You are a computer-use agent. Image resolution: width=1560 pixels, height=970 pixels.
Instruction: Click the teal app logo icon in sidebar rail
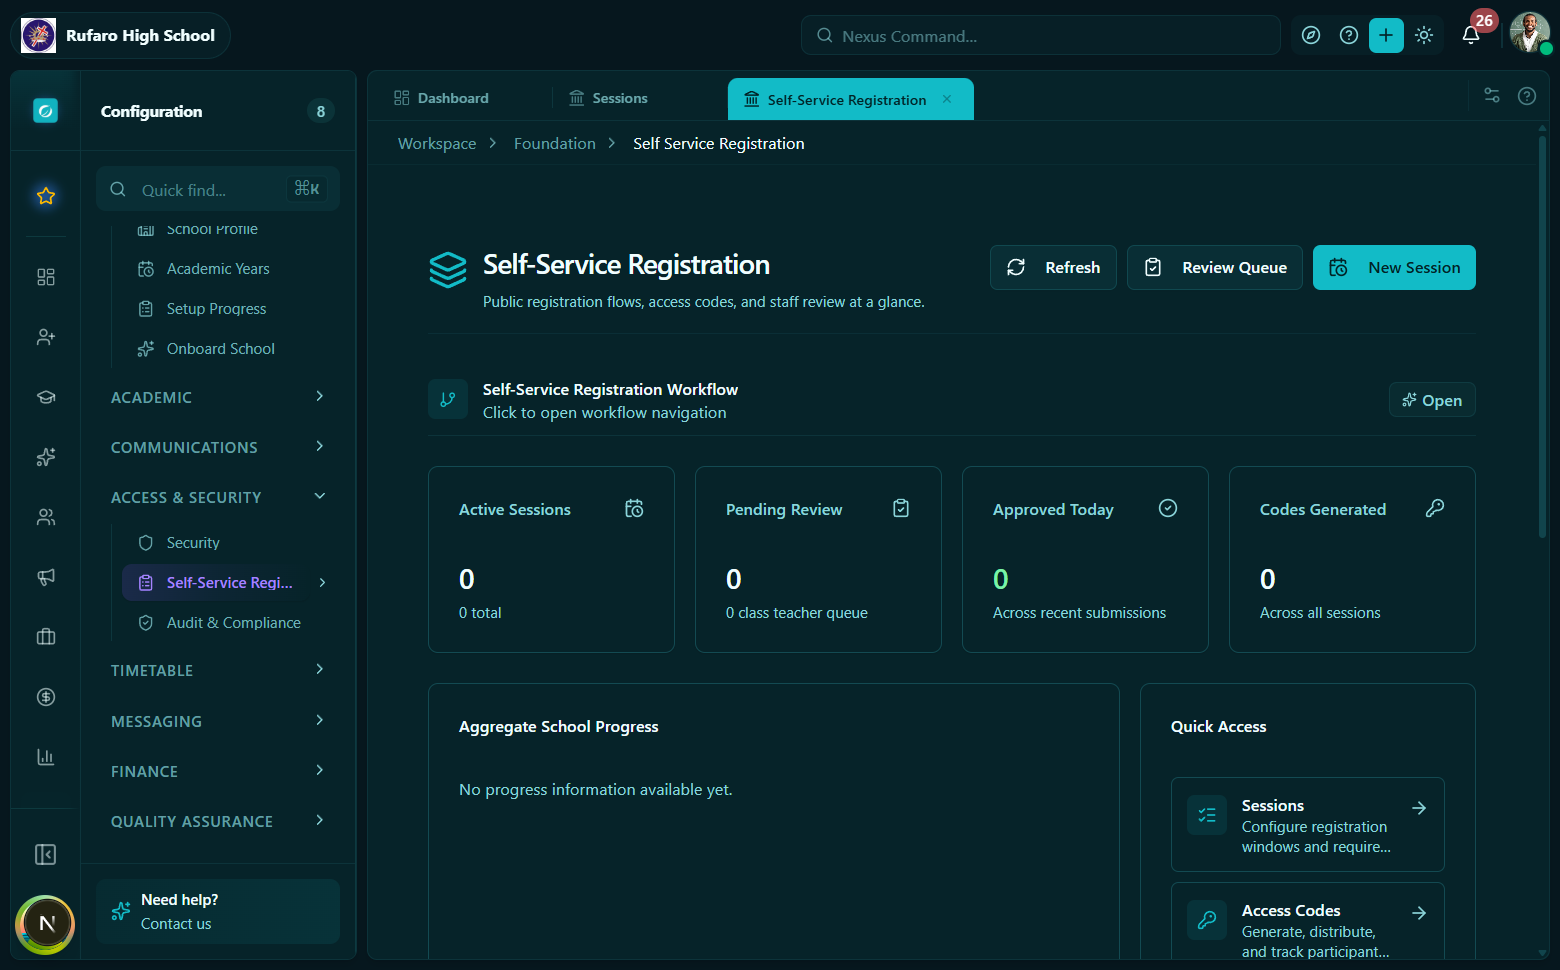45,110
